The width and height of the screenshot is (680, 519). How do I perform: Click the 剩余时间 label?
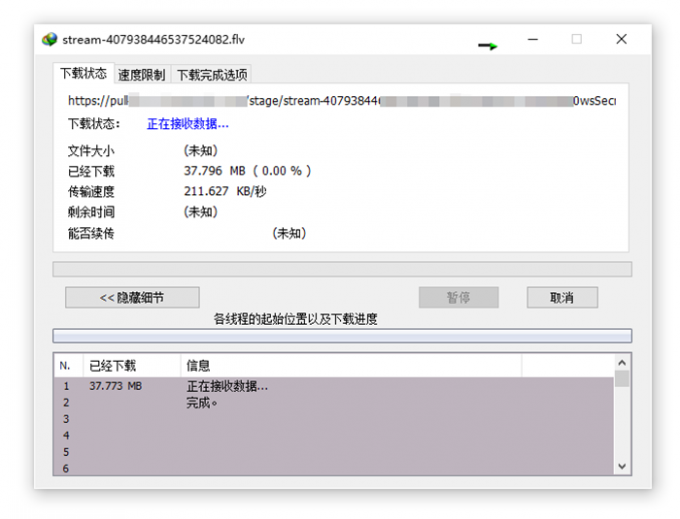click(x=91, y=212)
